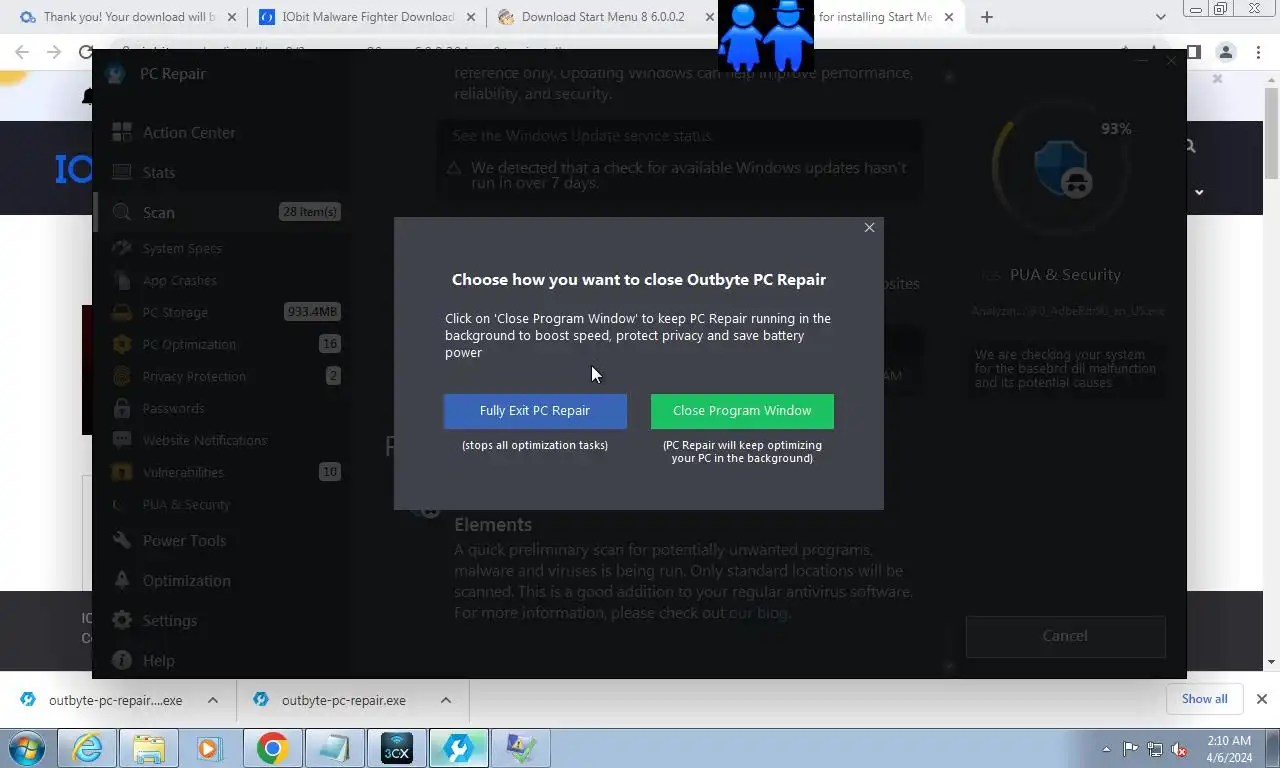Launch Internet Explorer from taskbar

pos(87,748)
